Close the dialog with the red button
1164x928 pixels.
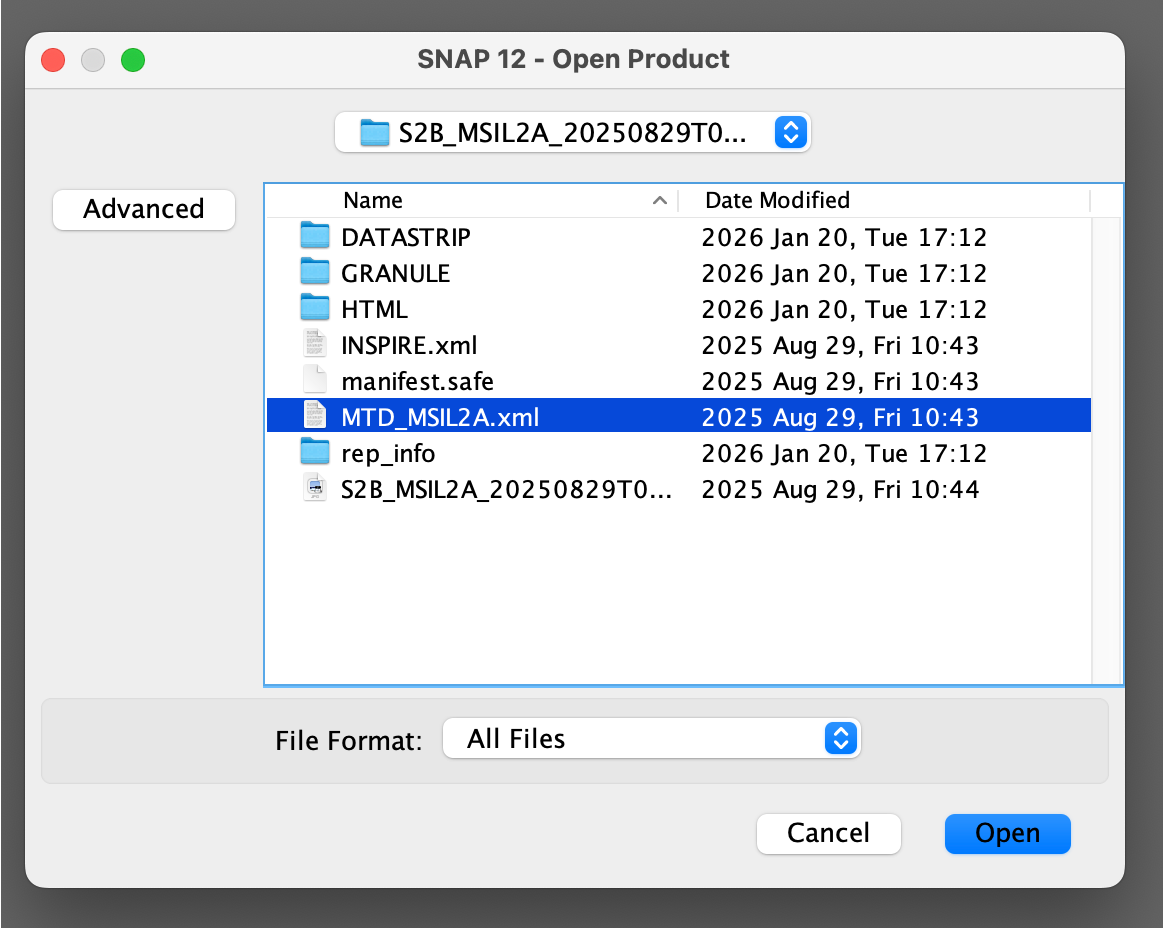pos(53,60)
